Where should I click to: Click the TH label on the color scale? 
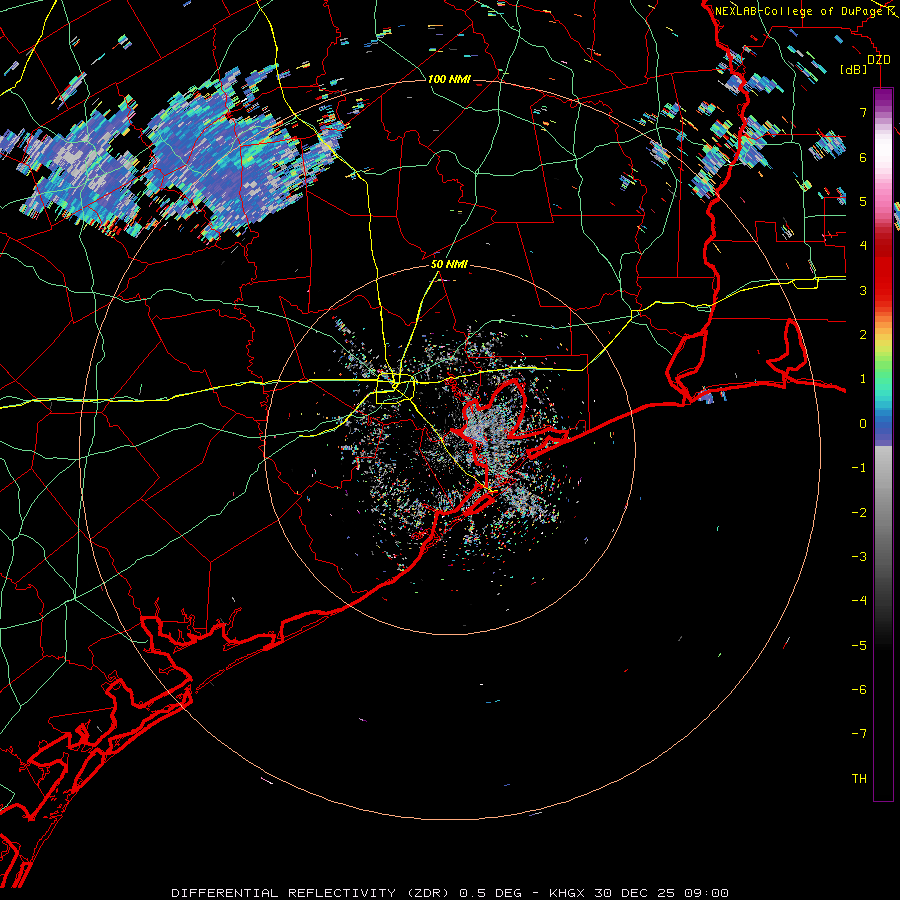pos(859,779)
